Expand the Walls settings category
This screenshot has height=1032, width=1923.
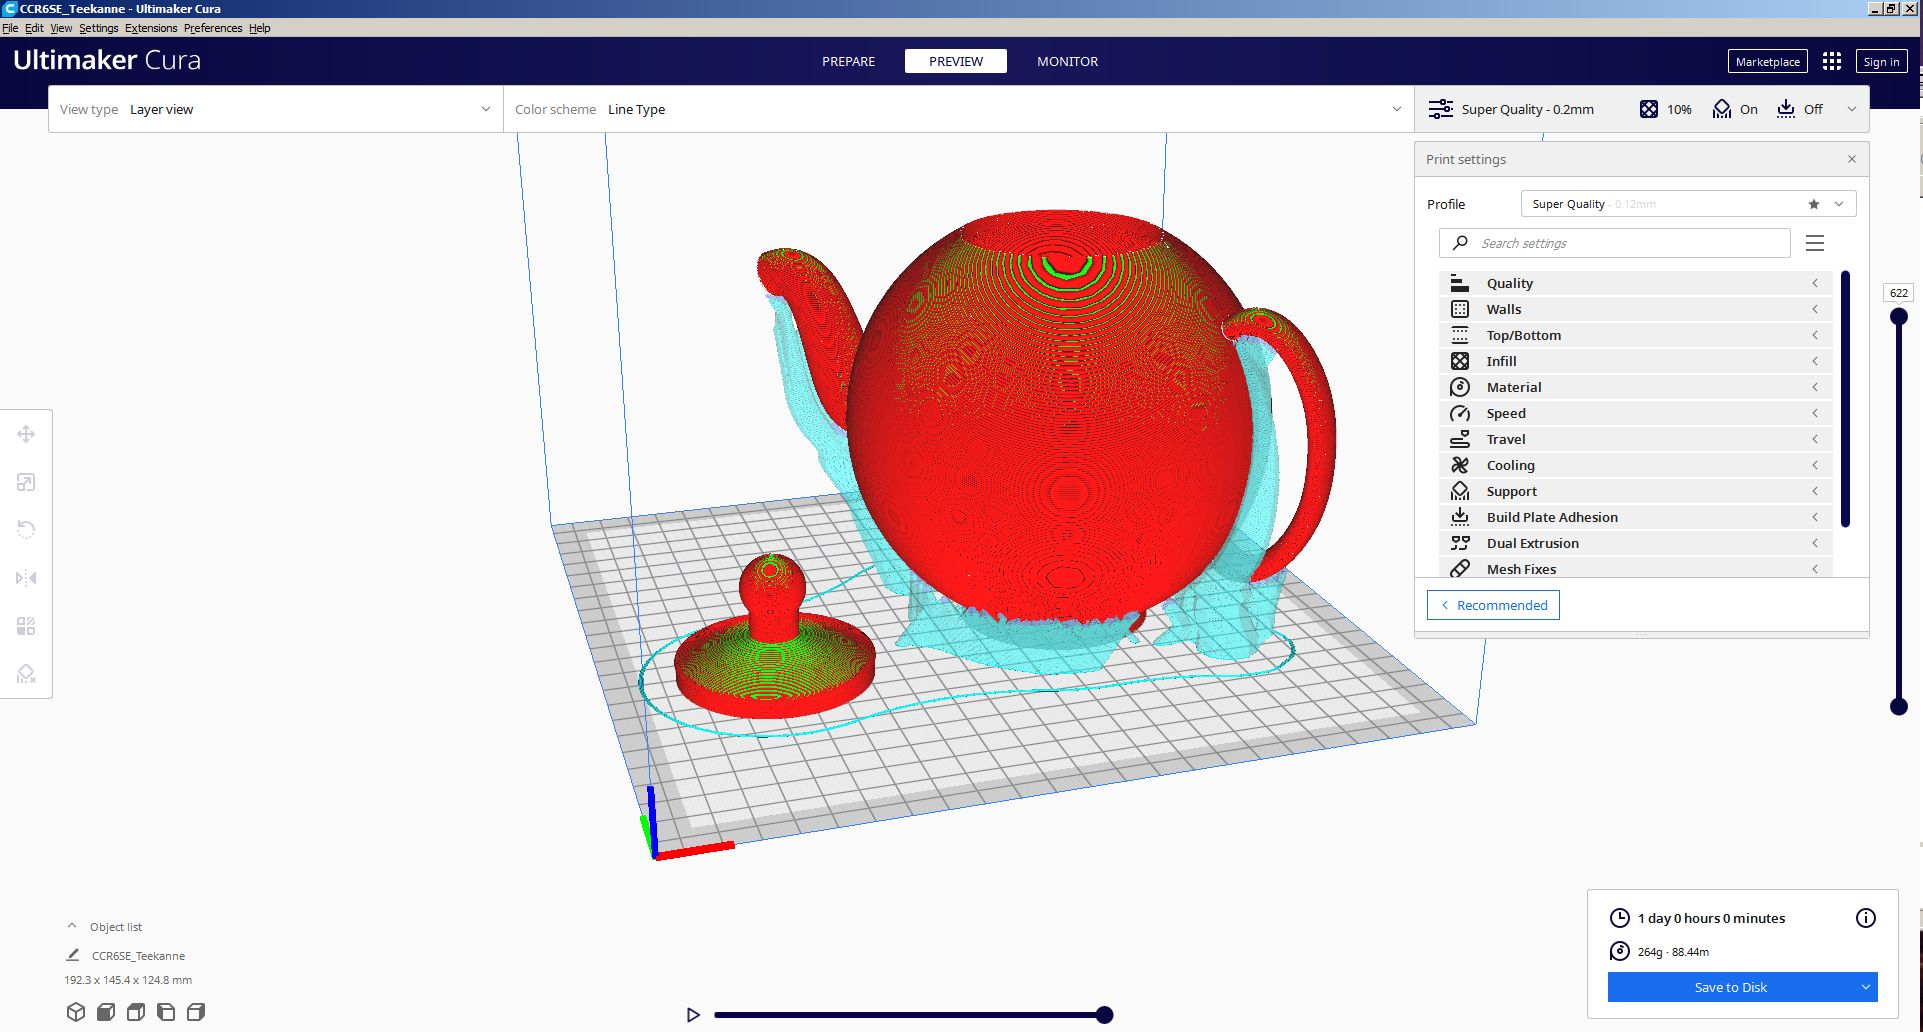(1635, 309)
